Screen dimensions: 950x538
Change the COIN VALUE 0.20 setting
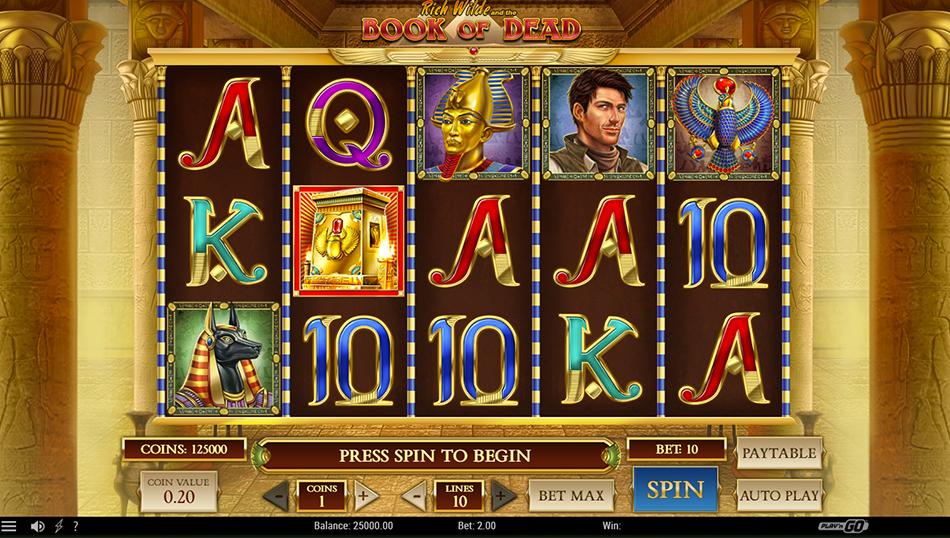point(179,491)
